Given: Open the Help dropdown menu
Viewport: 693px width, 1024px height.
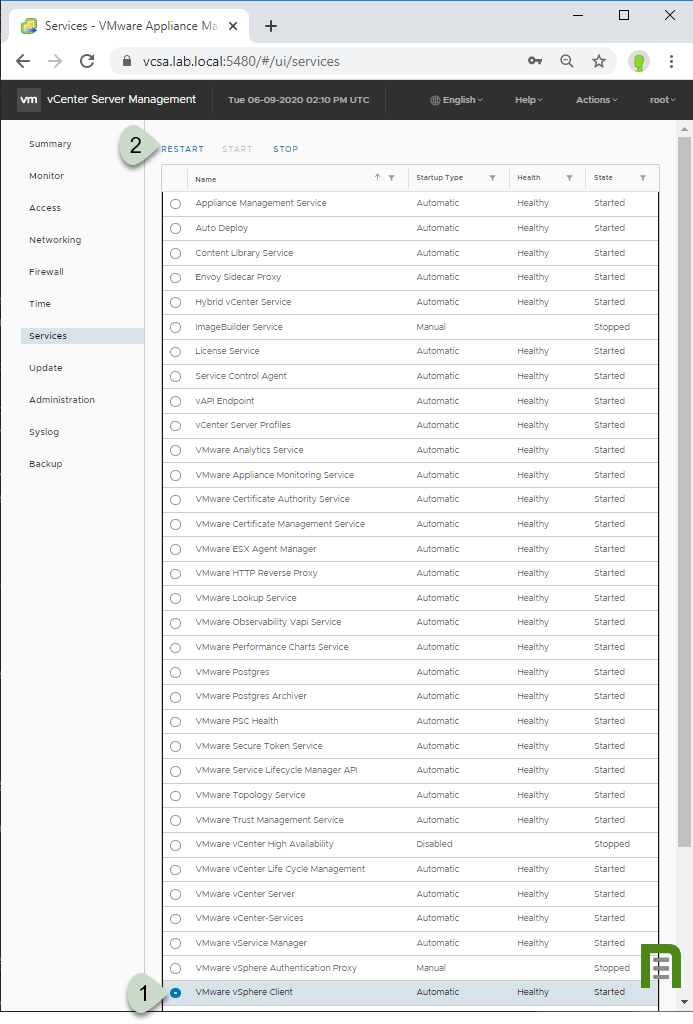Looking at the screenshot, I should [x=528, y=100].
